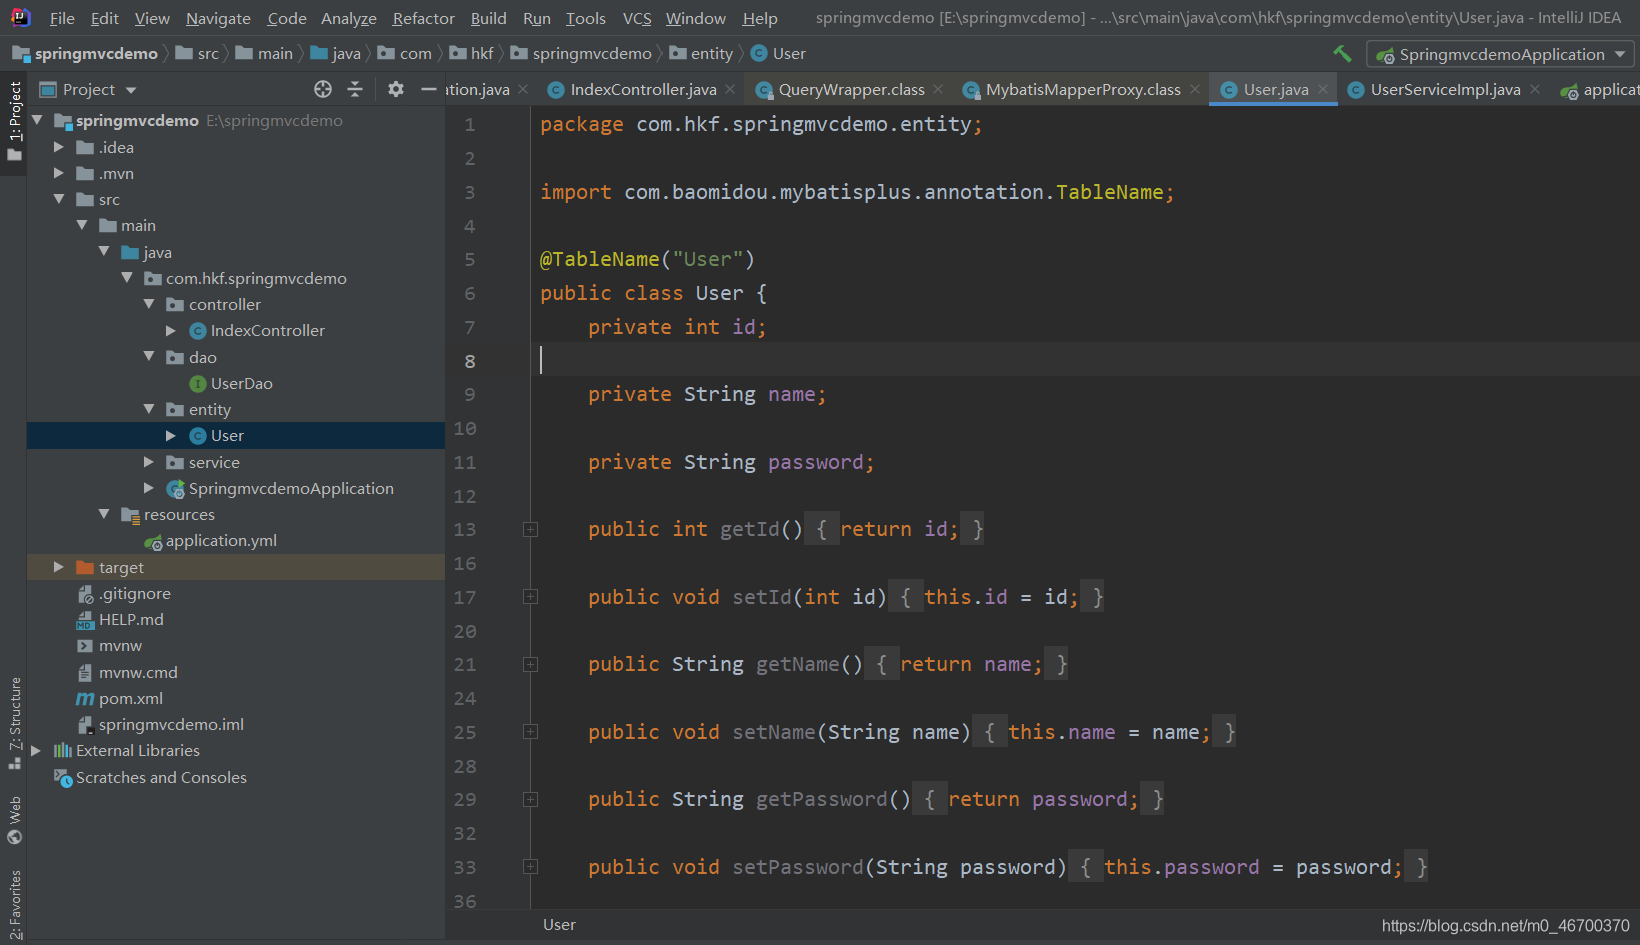Viewport: 1640px width, 945px height.
Task: Expand the .idea folder
Action: pyautogui.click(x=59, y=147)
